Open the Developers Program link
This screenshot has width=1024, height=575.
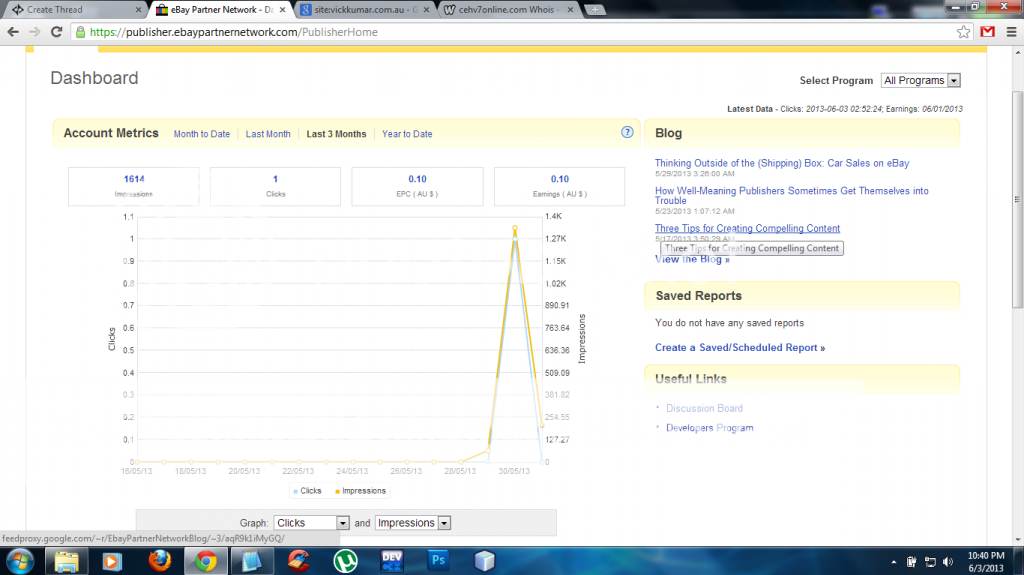tap(709, 428)
